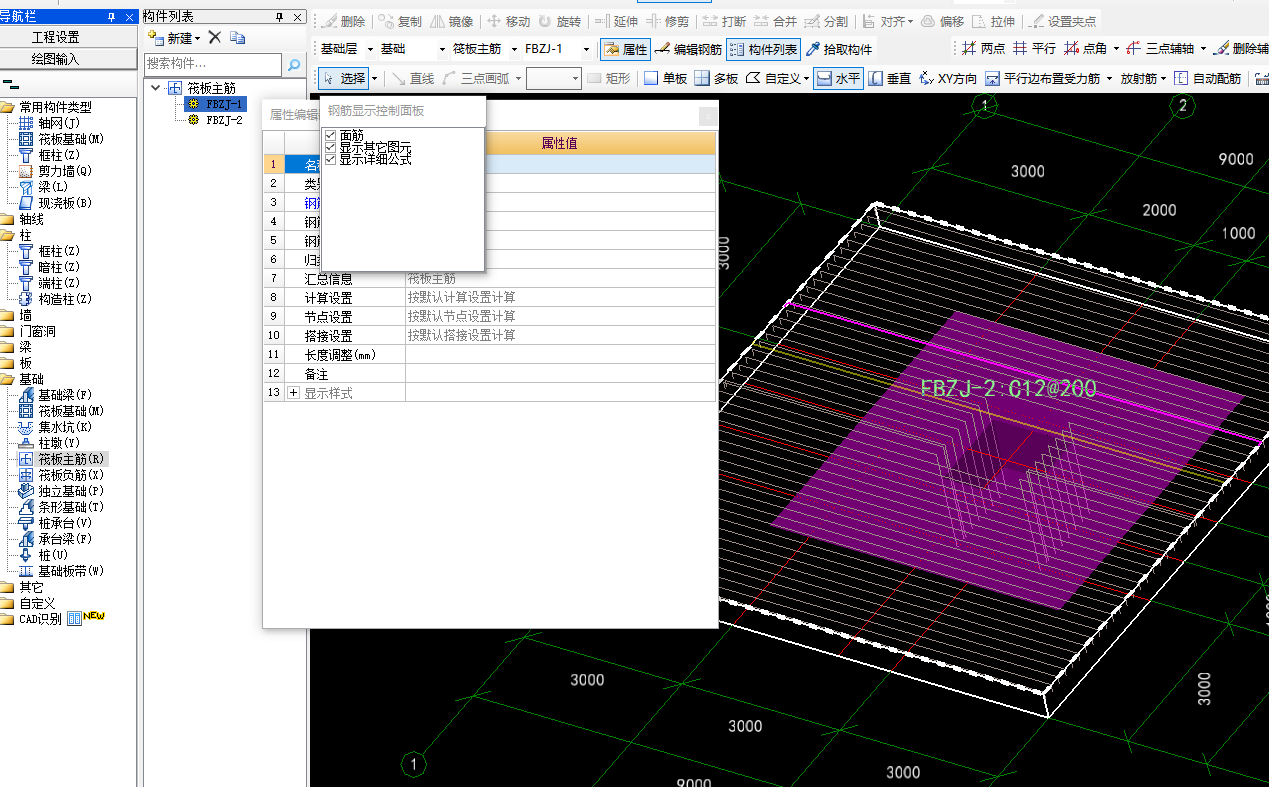Open 编辑钢筋 edit rebar

(688, 49)
